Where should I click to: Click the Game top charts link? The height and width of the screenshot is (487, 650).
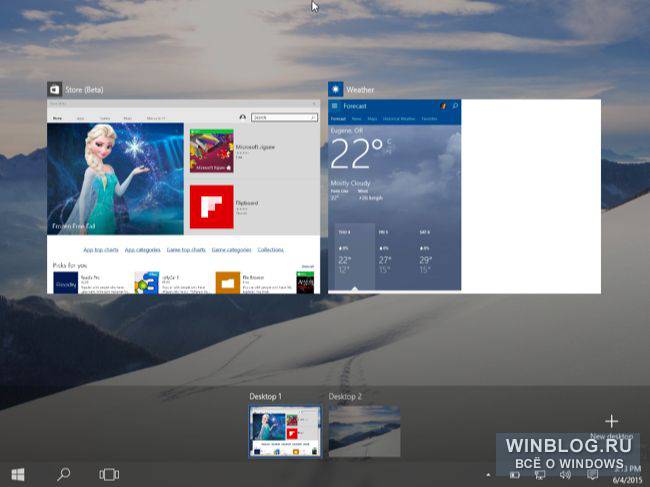pos(186,250)
